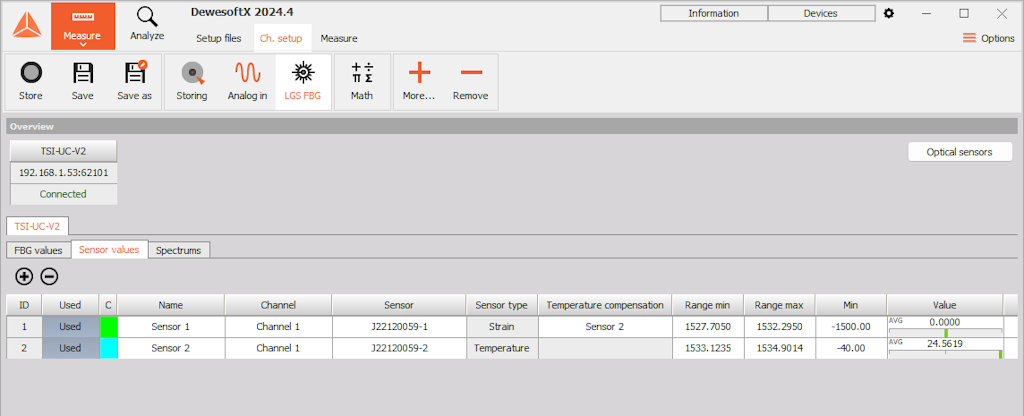Select the LGS FBG module
This screenshot has height=416, width=1024.
[303, 82]
